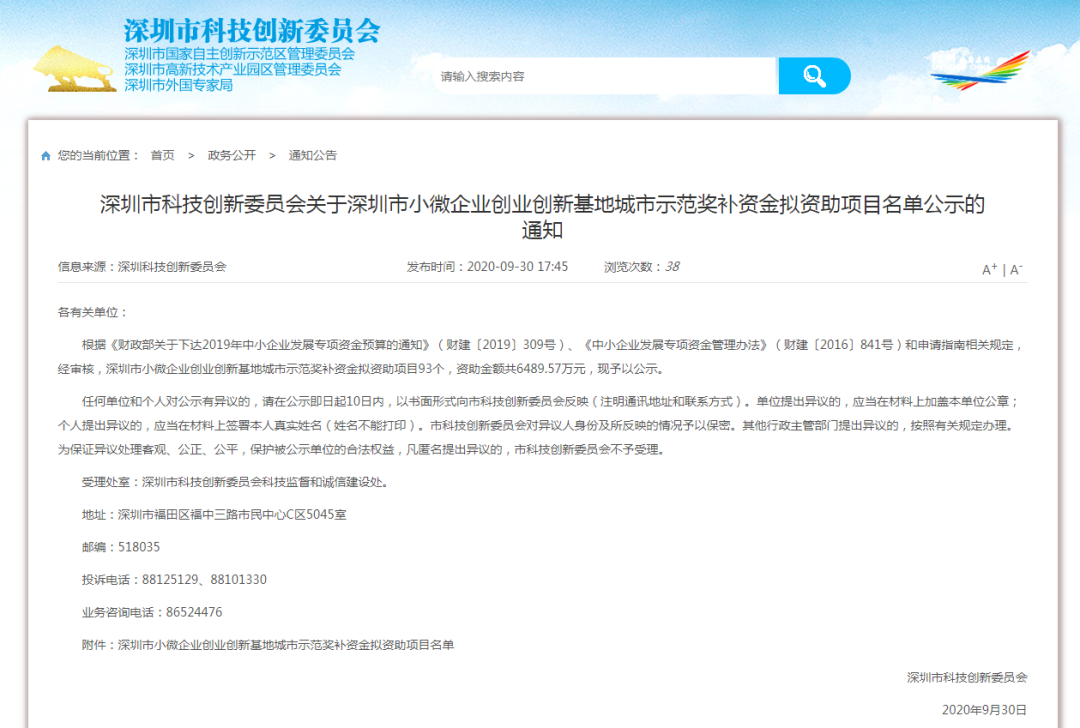Screen dimensions: 1080x728
Task: Decrease font size with A- button
Action: pyautogui.click(x=1017, y=269)
